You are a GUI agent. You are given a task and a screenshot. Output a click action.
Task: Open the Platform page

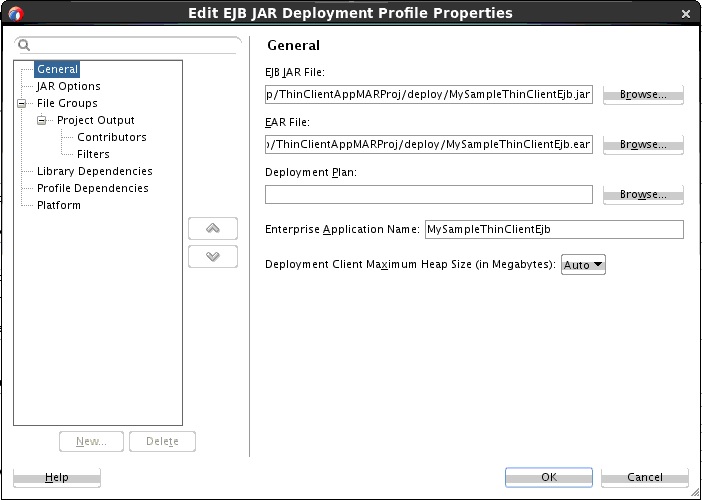coord(59,205)
